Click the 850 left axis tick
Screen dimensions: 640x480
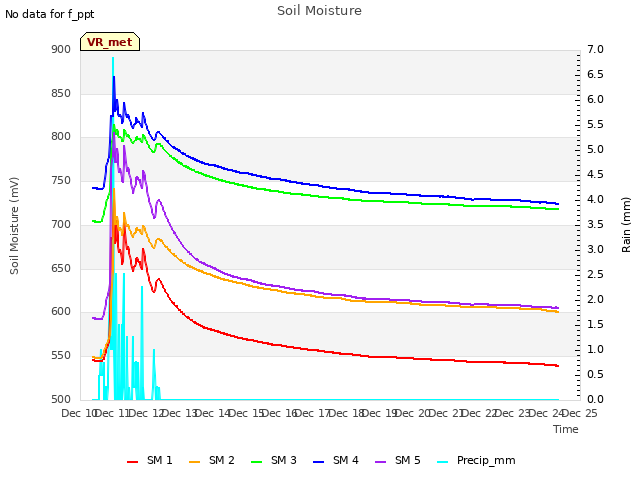(x=61, y=93)
